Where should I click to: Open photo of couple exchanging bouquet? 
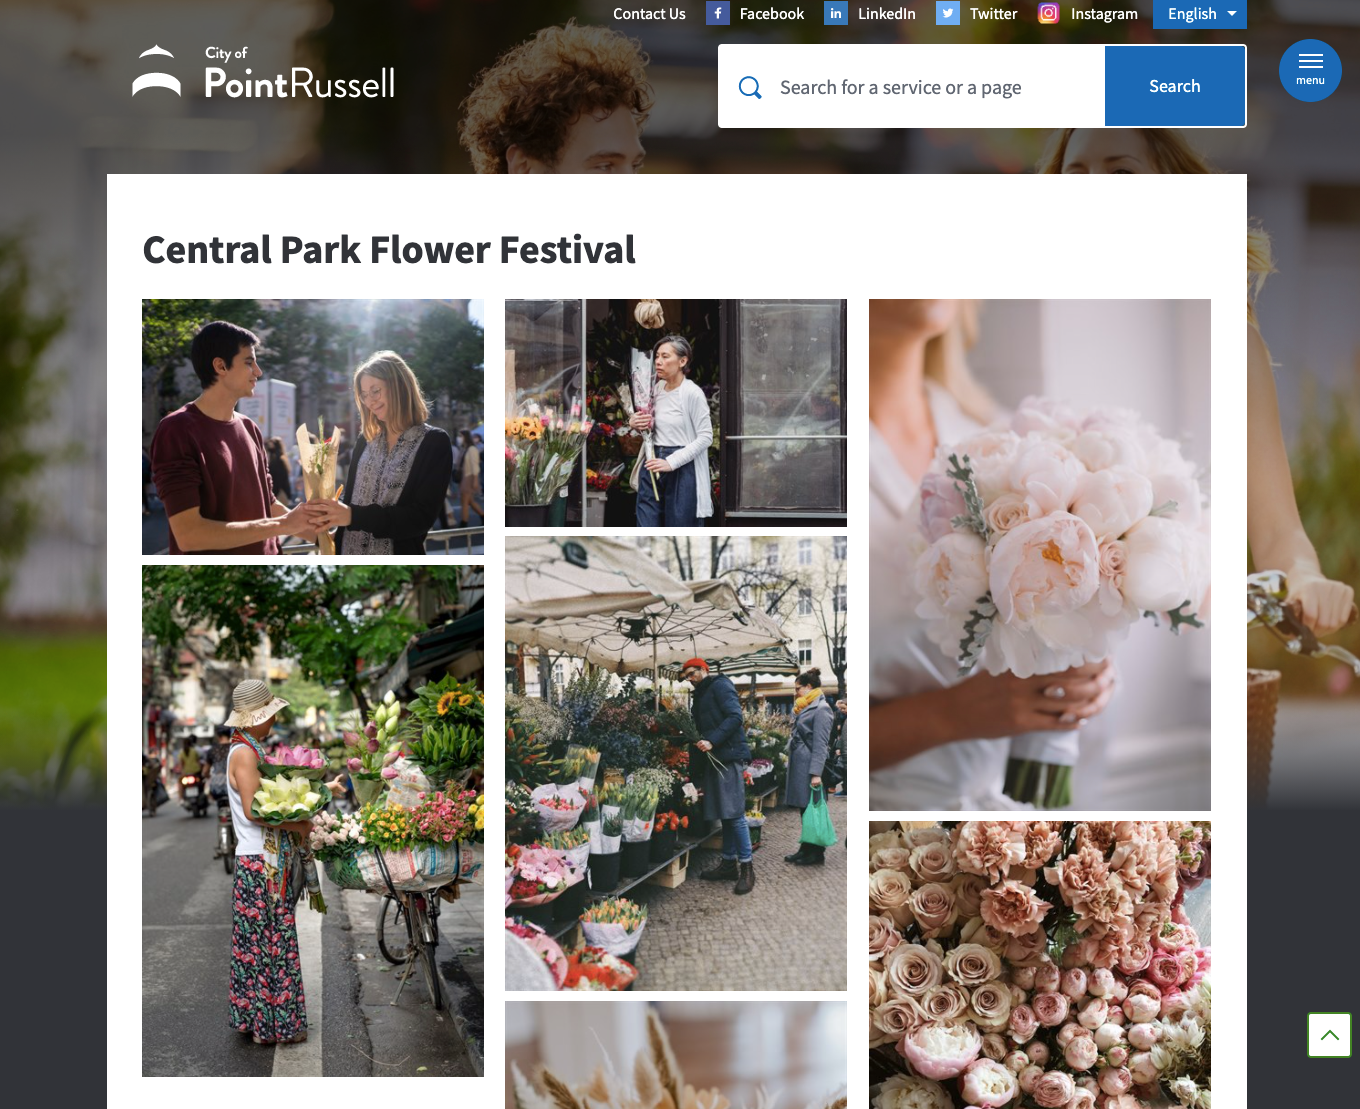(x=313, y=427)
